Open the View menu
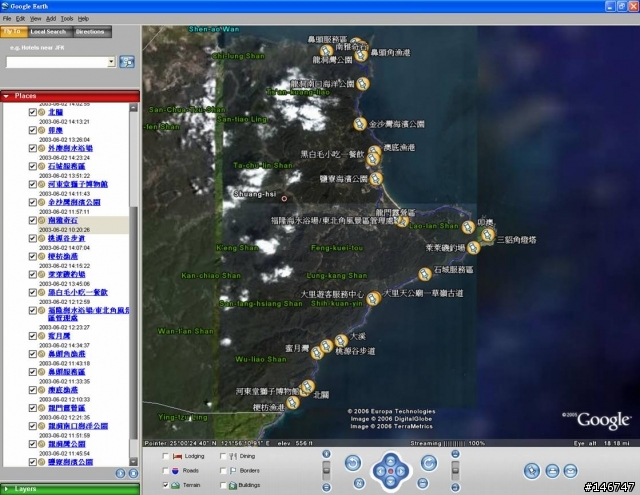The width and height of the screenshot is (640, 495). [36, 19]
